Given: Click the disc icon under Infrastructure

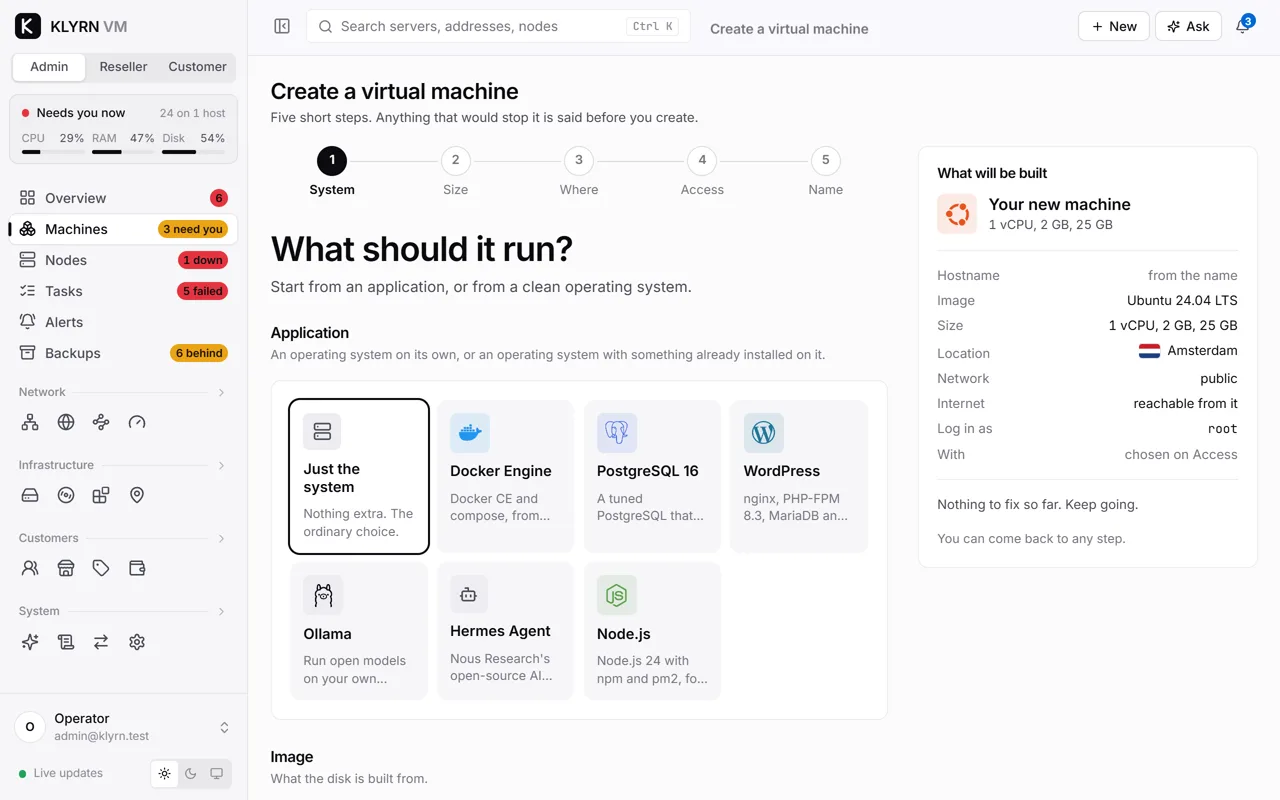Looking at the screenshot, I should coord(66,495).
